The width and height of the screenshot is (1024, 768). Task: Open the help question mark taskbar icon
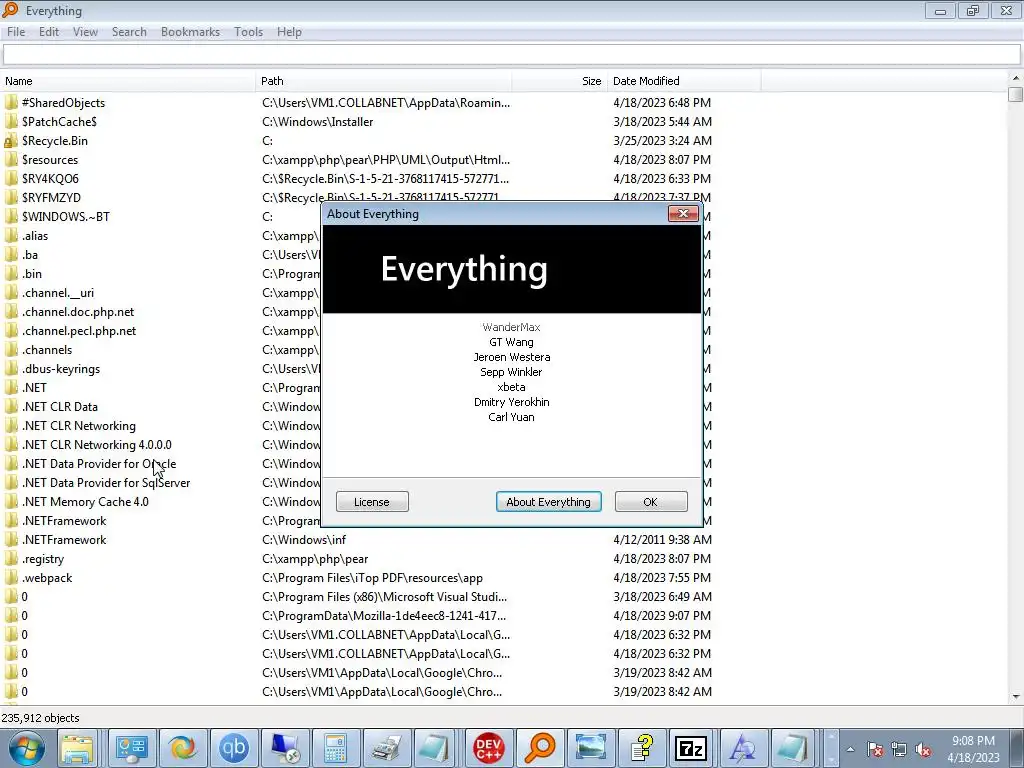tap(642, 748)
